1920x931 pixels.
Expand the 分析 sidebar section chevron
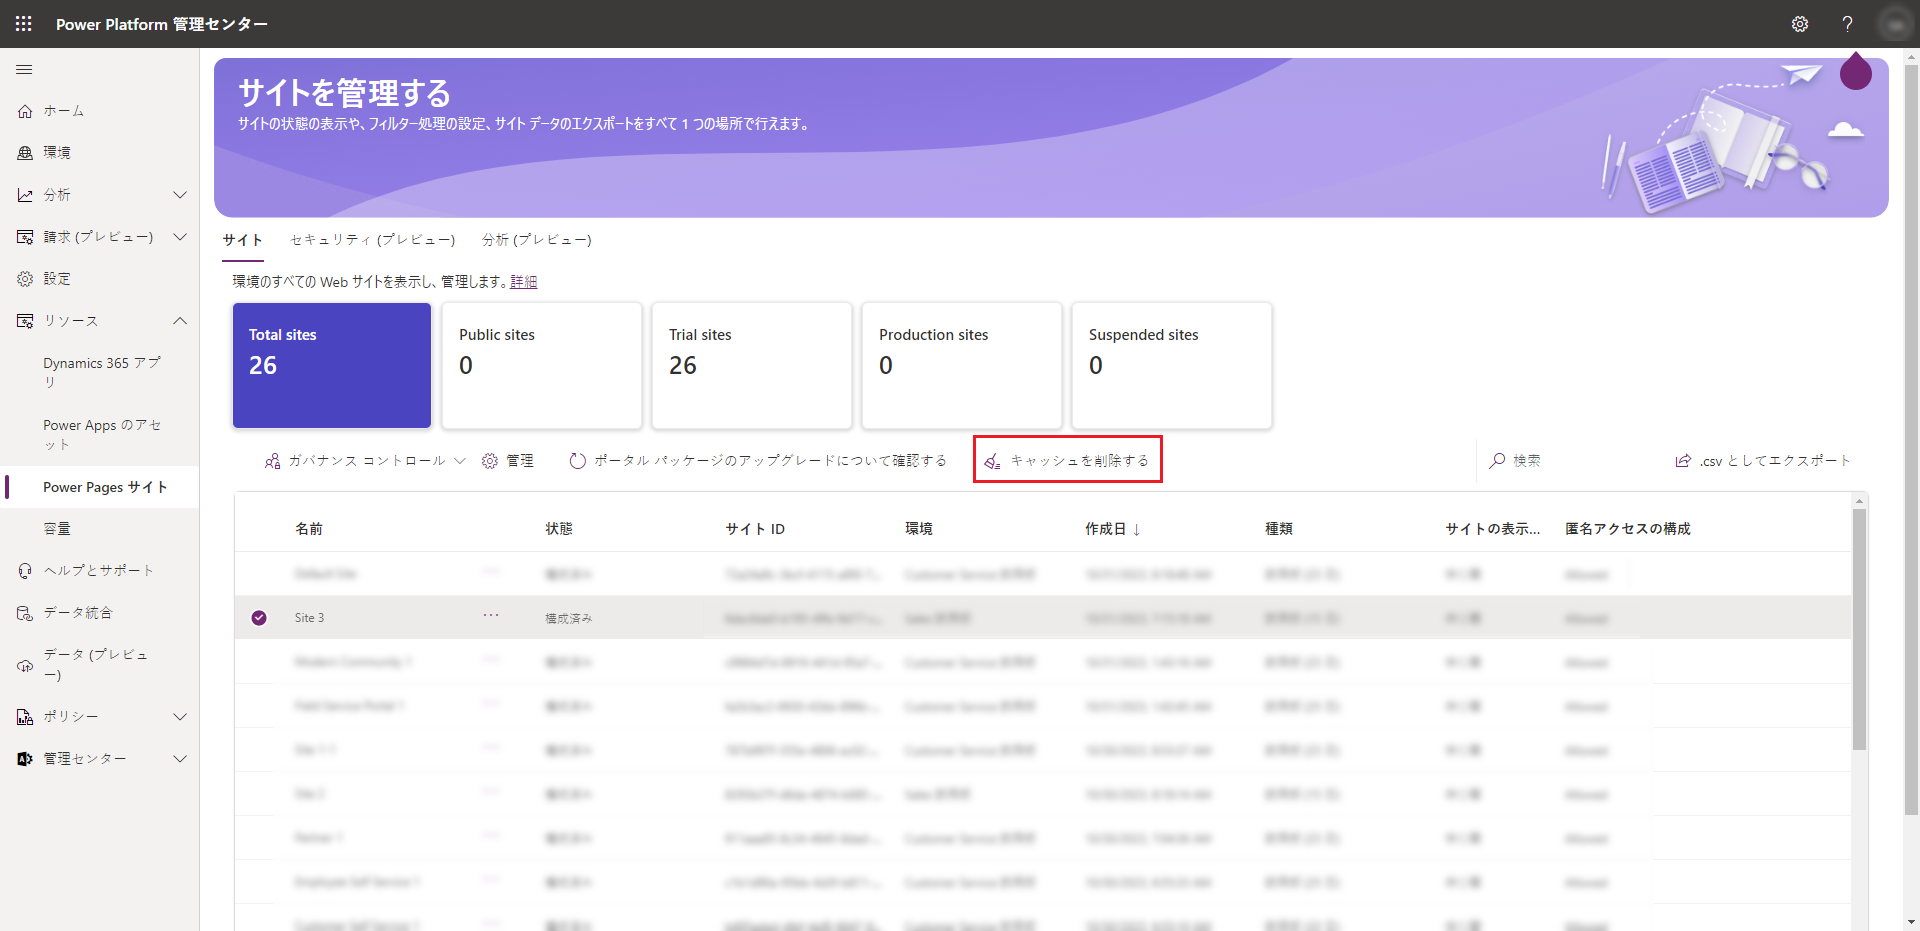180,195
